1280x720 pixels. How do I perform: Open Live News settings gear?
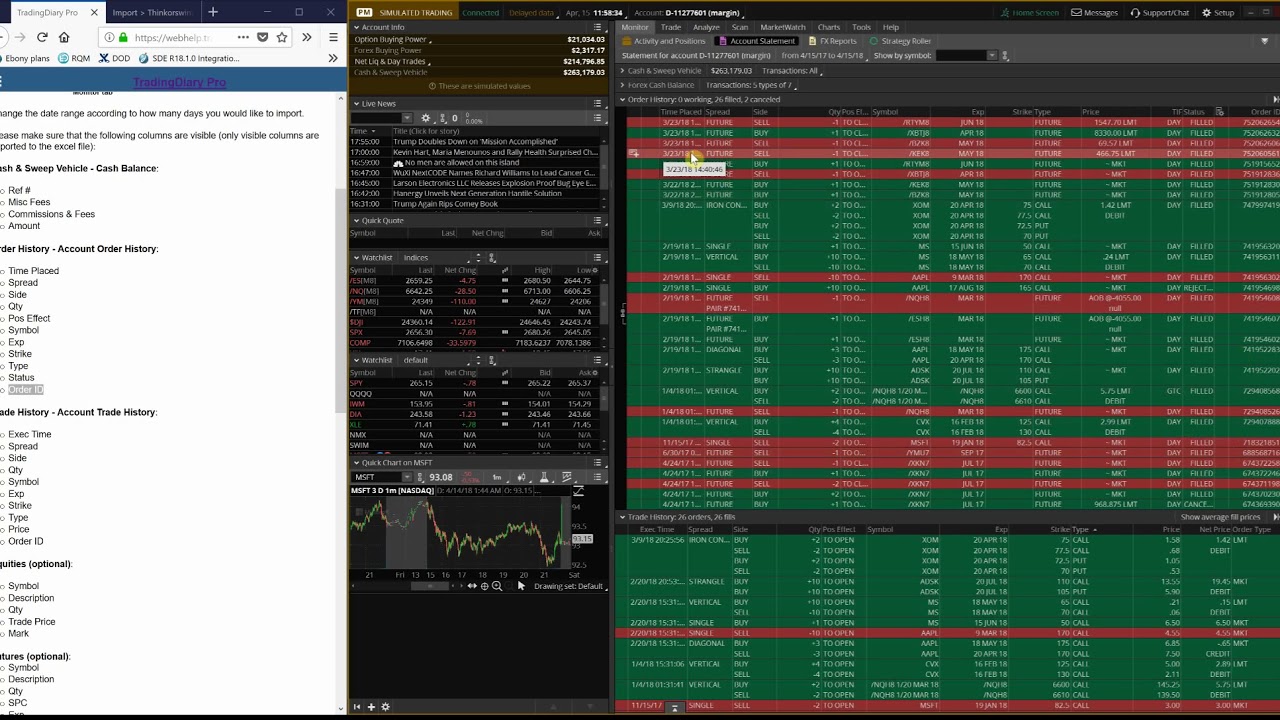pos(426,118)
